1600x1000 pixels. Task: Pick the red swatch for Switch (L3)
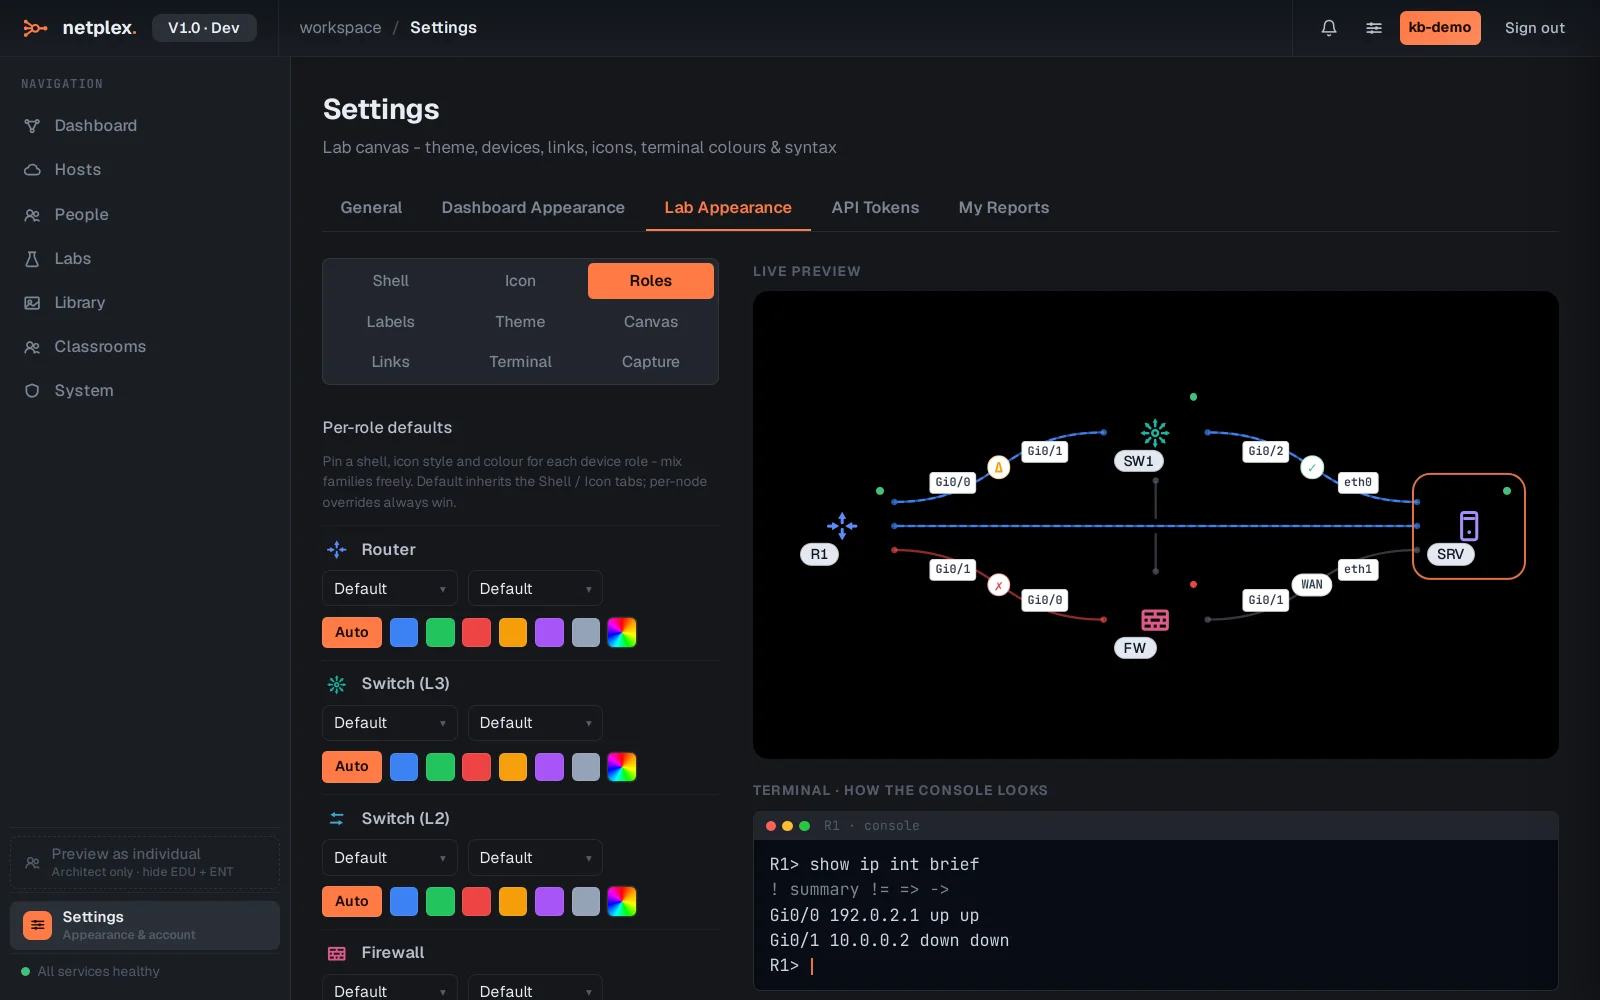pos(476,767)
